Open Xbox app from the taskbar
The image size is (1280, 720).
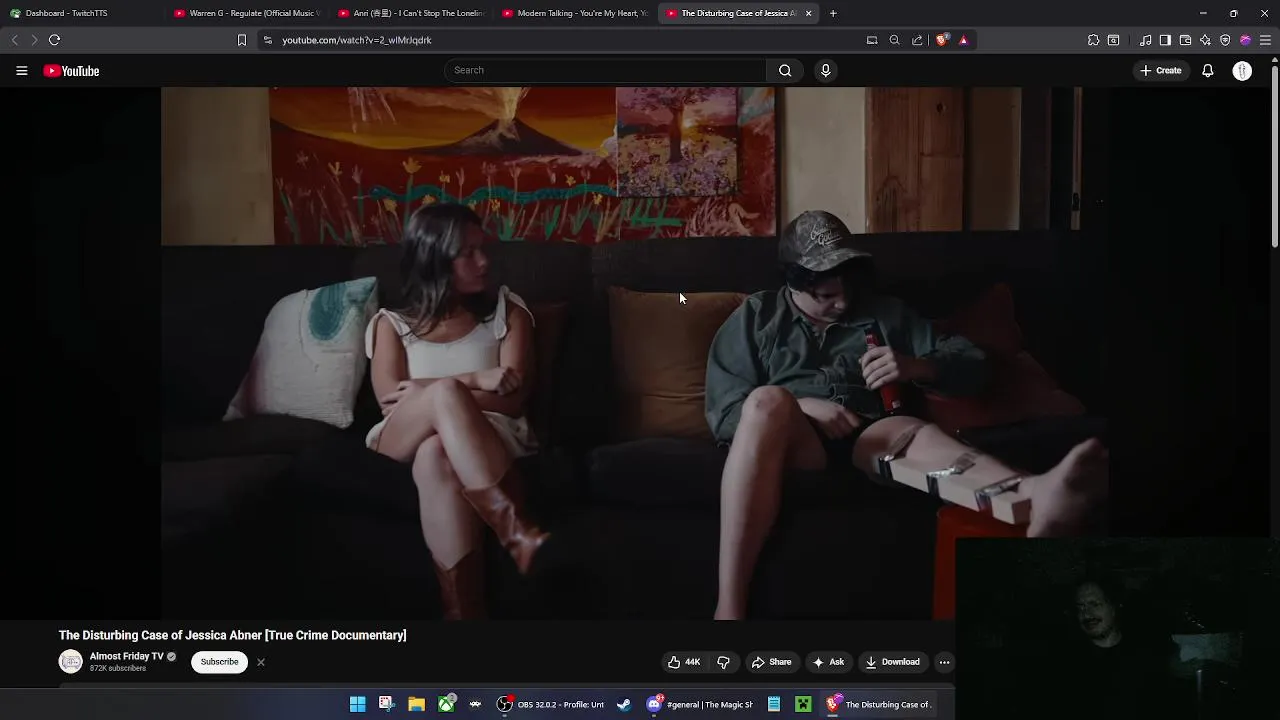click(446, 704)
